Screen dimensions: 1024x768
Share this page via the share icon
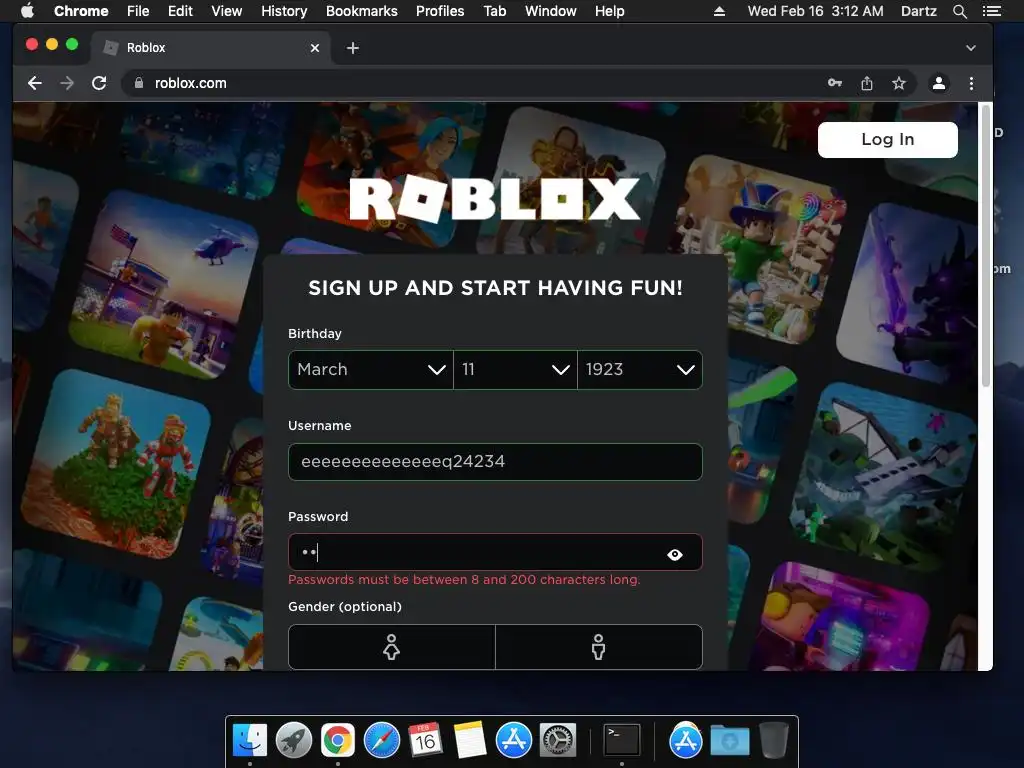(x=867, y=83)
